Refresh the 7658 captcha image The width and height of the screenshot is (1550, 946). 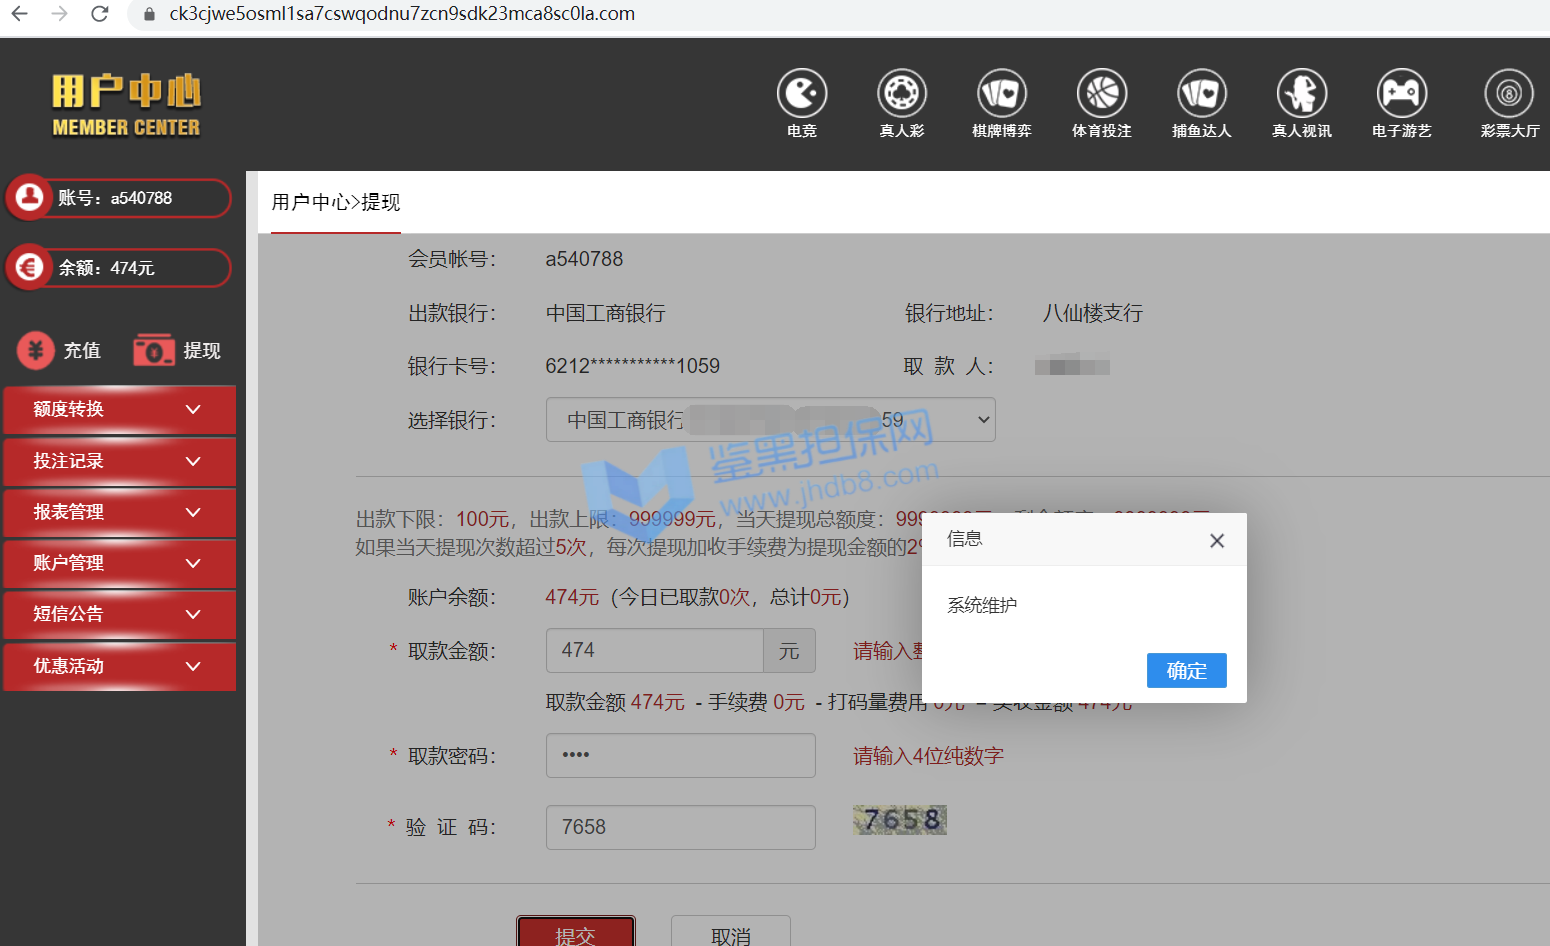pos(899,820)
